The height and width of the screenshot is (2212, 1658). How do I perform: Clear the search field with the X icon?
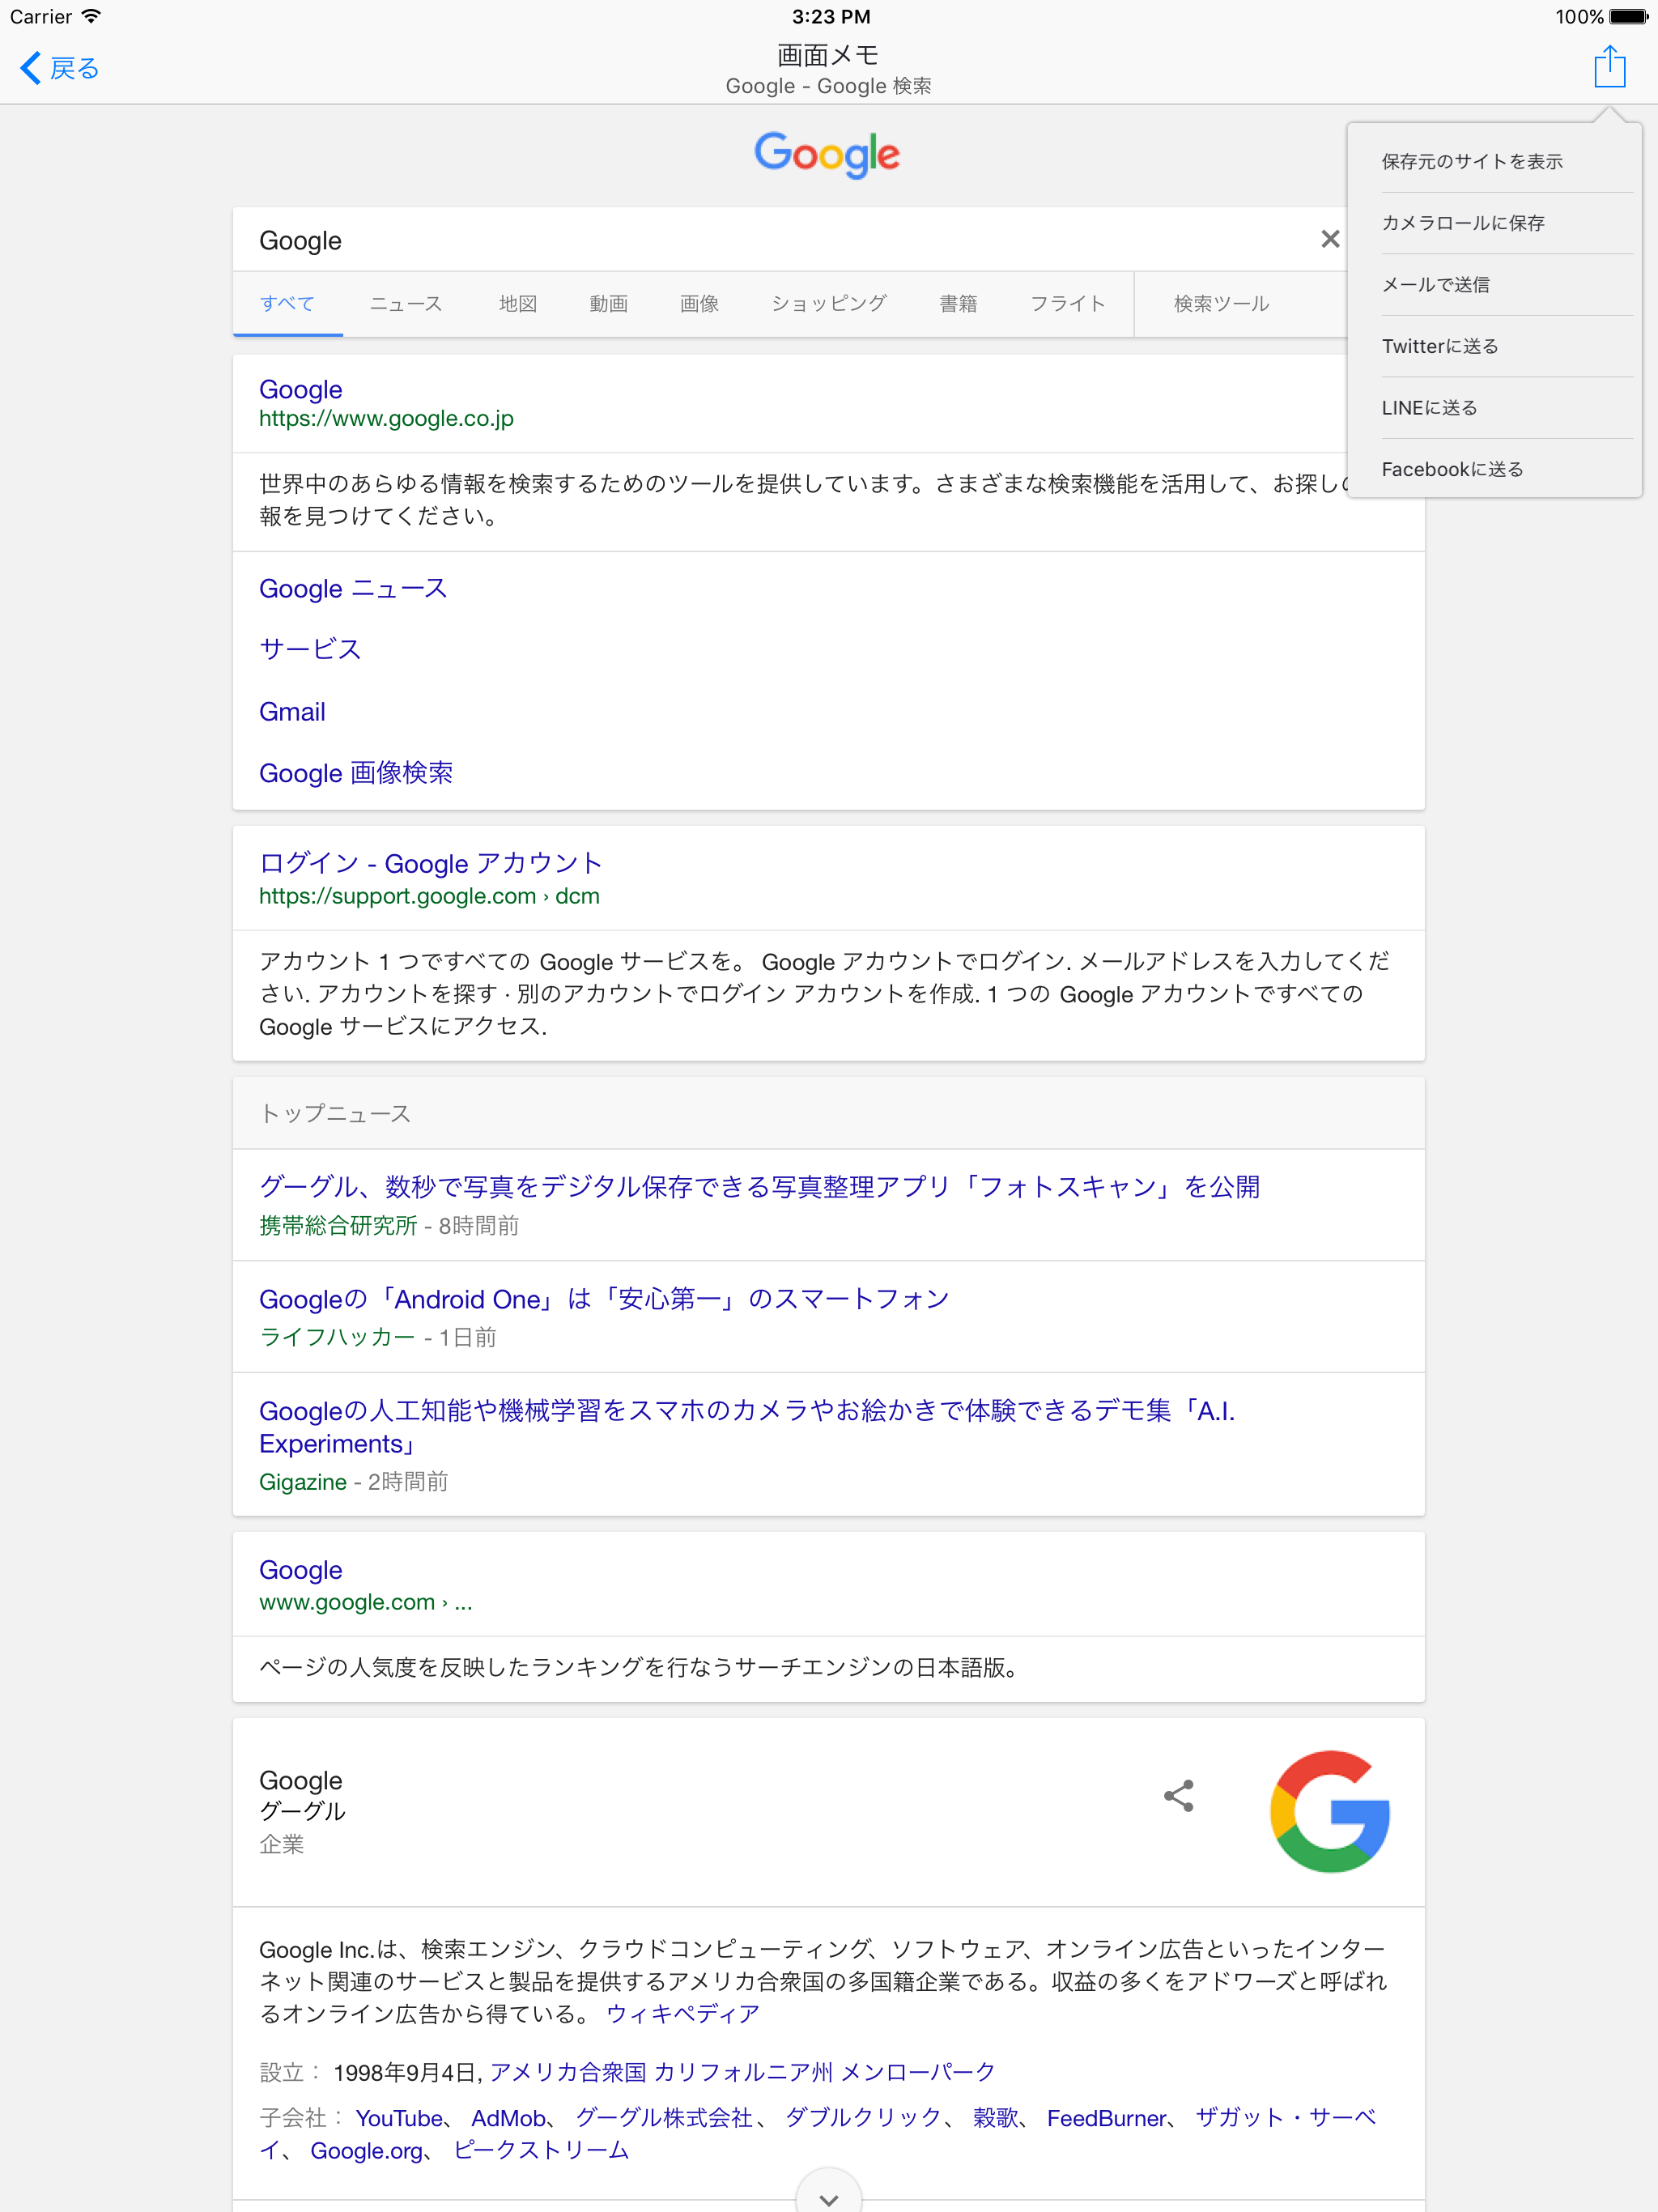coord(1329,239)
